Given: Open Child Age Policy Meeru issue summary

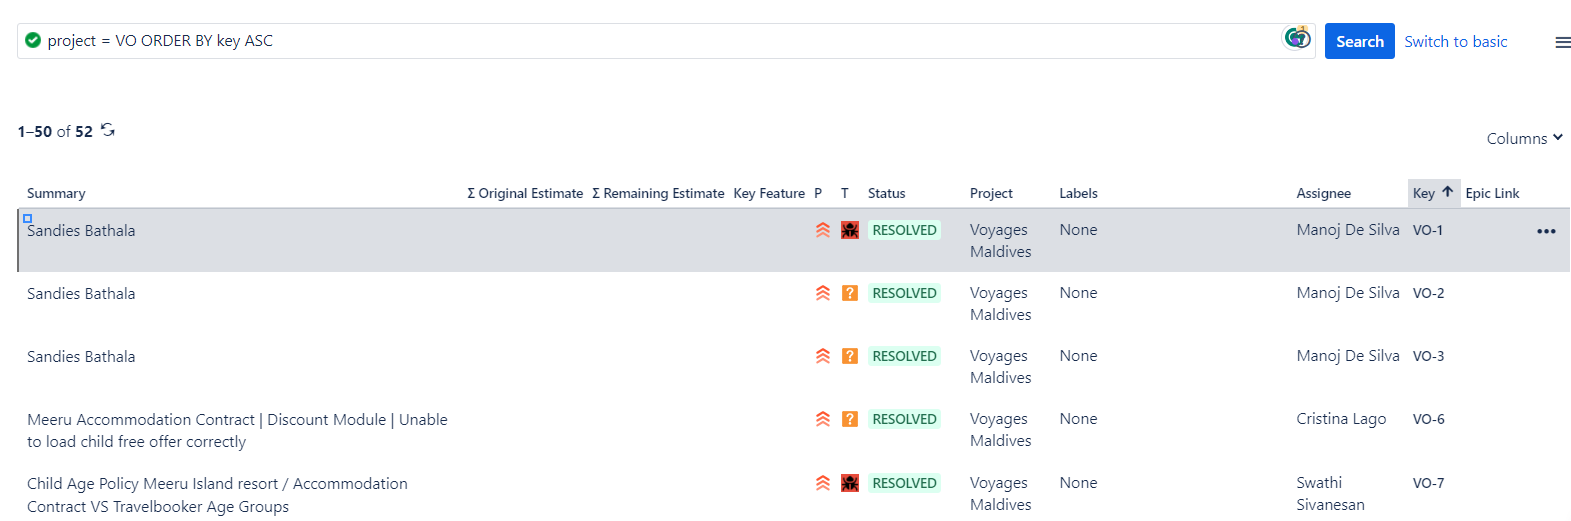Looking at the screenshot, I should tap(217, 494).
